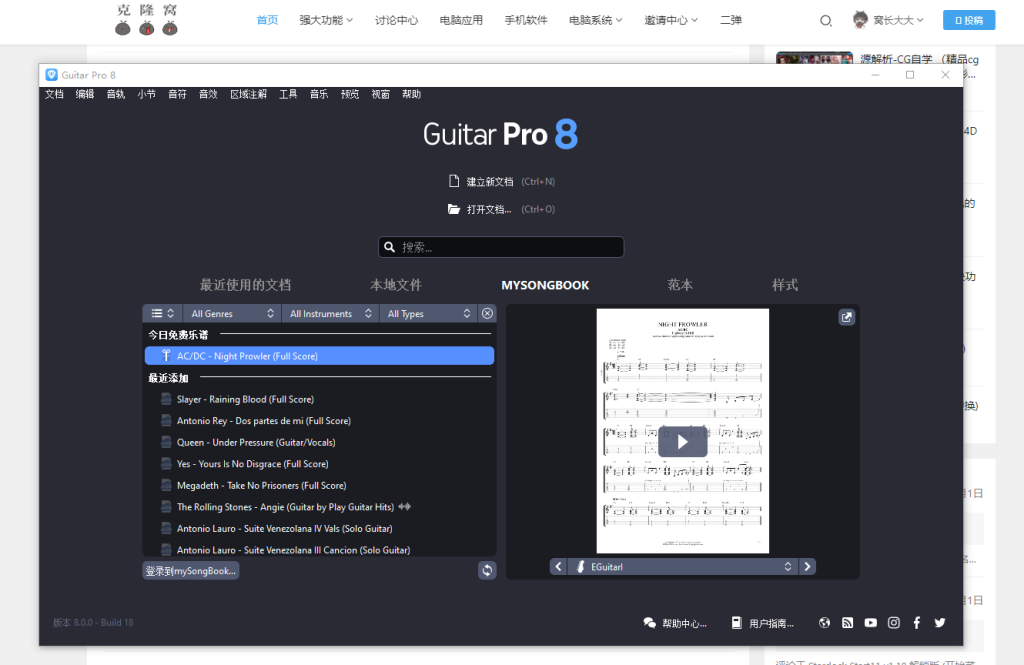This screenshot has width=1024, height=665.
Task: Click 讨论中心 in the website navigation
Action: [396, 20]
